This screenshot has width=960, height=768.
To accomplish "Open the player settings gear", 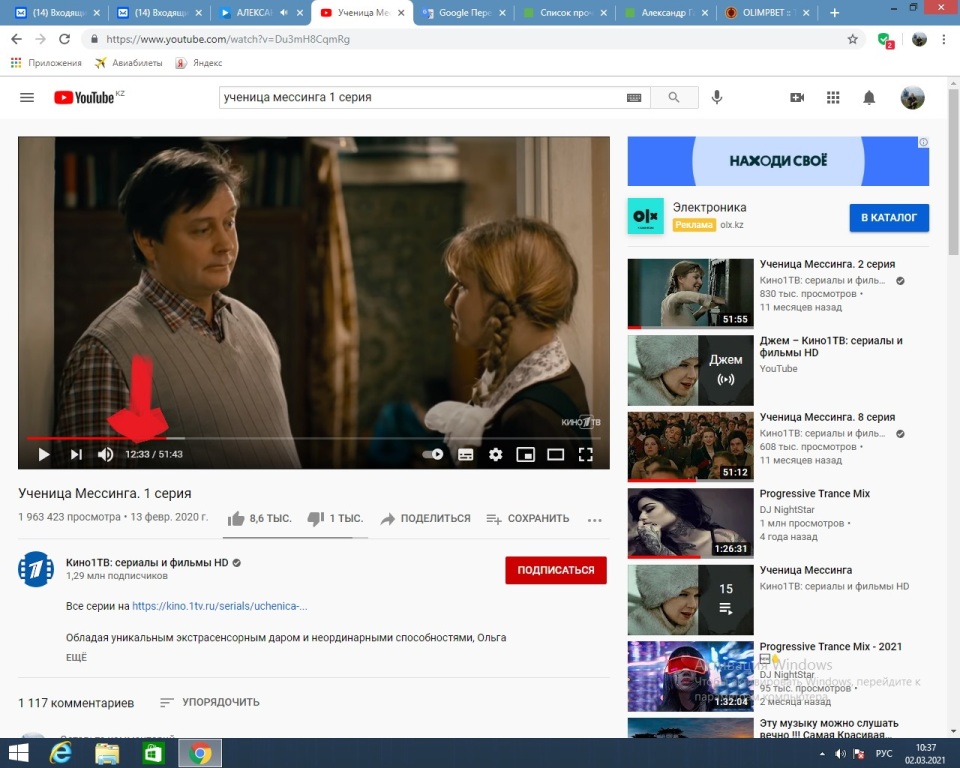I will [495, 454].
